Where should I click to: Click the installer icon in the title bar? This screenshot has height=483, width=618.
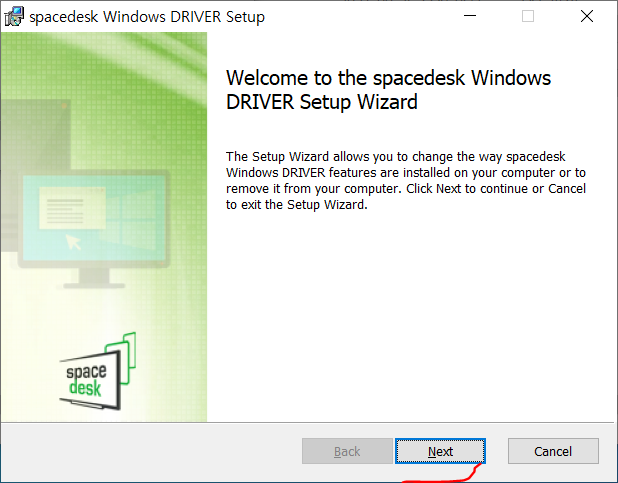pyautogui.click(x=14, y=17)
